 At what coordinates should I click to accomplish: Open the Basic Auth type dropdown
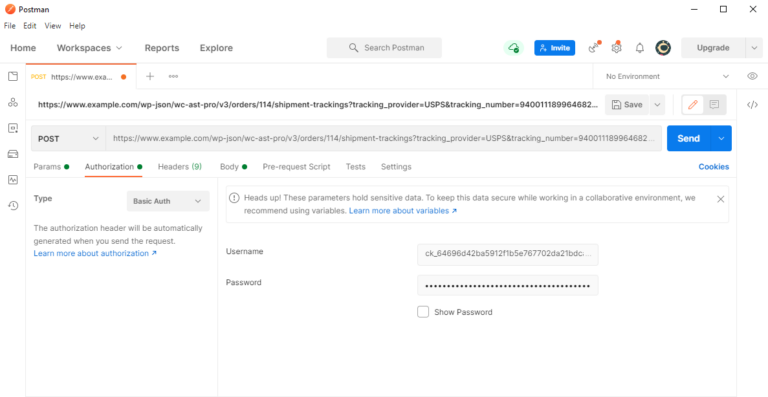[168, 201]
